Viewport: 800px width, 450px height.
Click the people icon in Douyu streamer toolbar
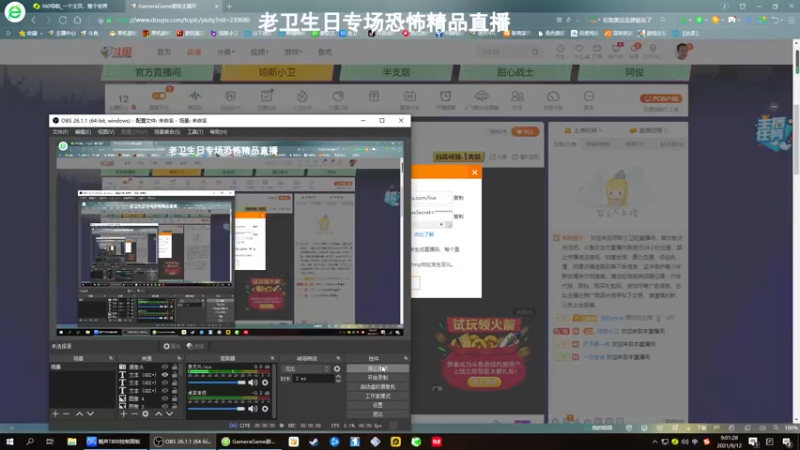[x=517, y=98]
